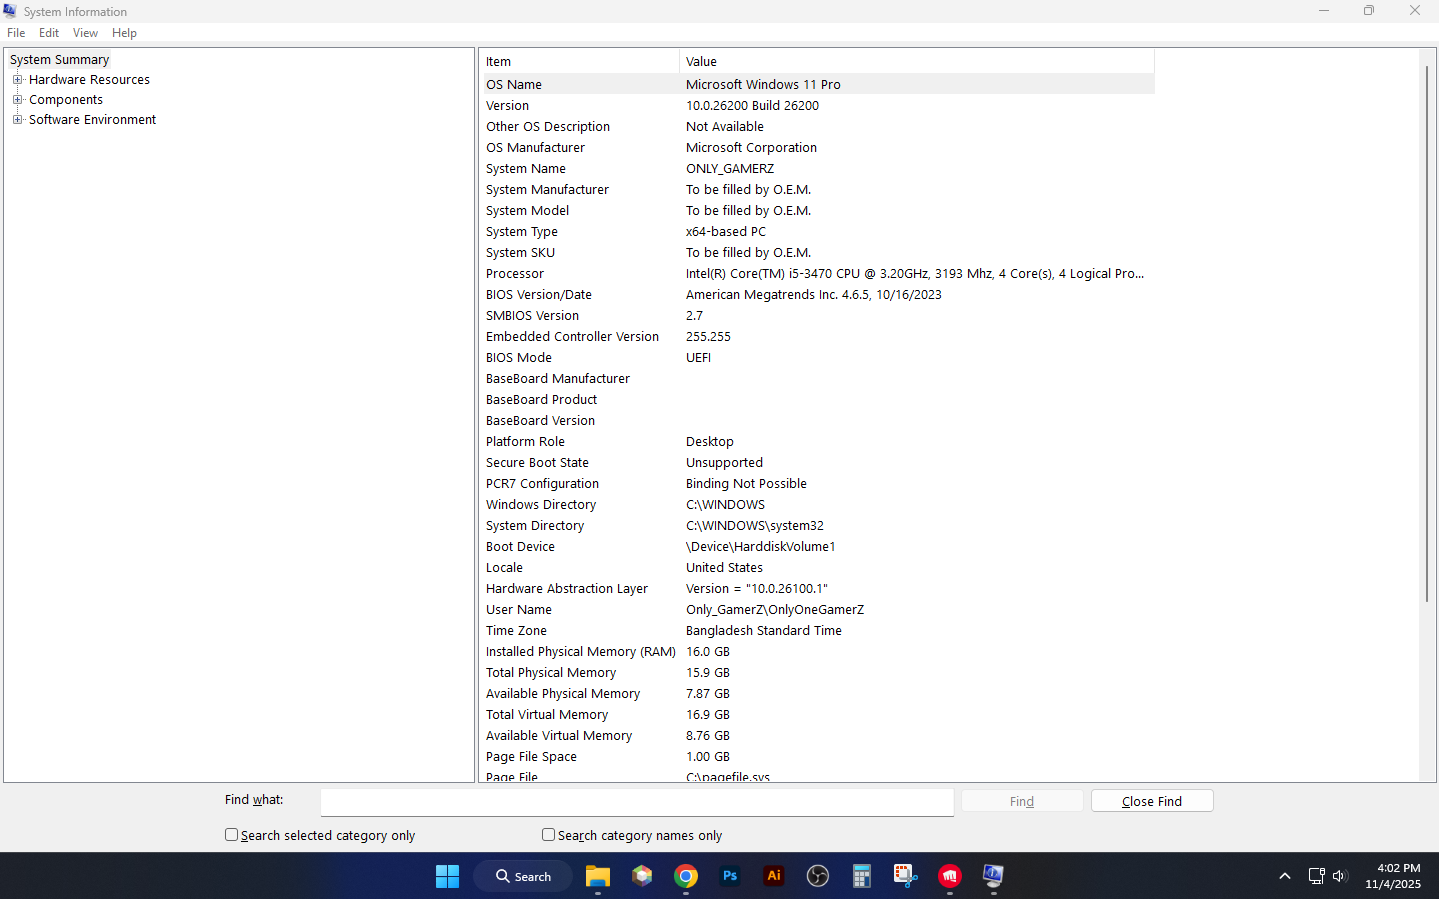1439x899 pixels.
Task: Click the Other OS Description row
Action: coord(817,127)
